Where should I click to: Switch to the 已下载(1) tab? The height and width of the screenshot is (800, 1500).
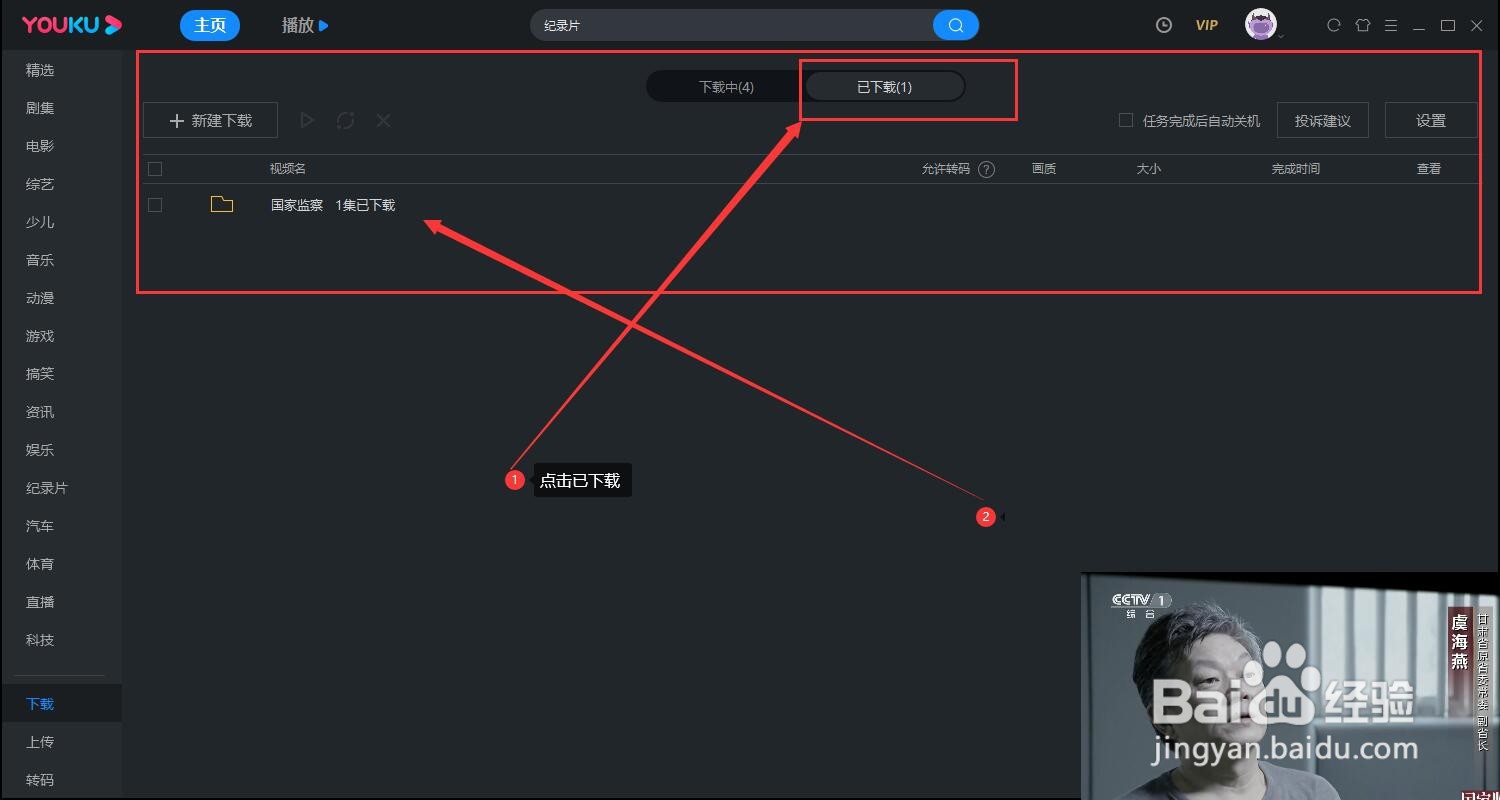click(x=885, y=87)
